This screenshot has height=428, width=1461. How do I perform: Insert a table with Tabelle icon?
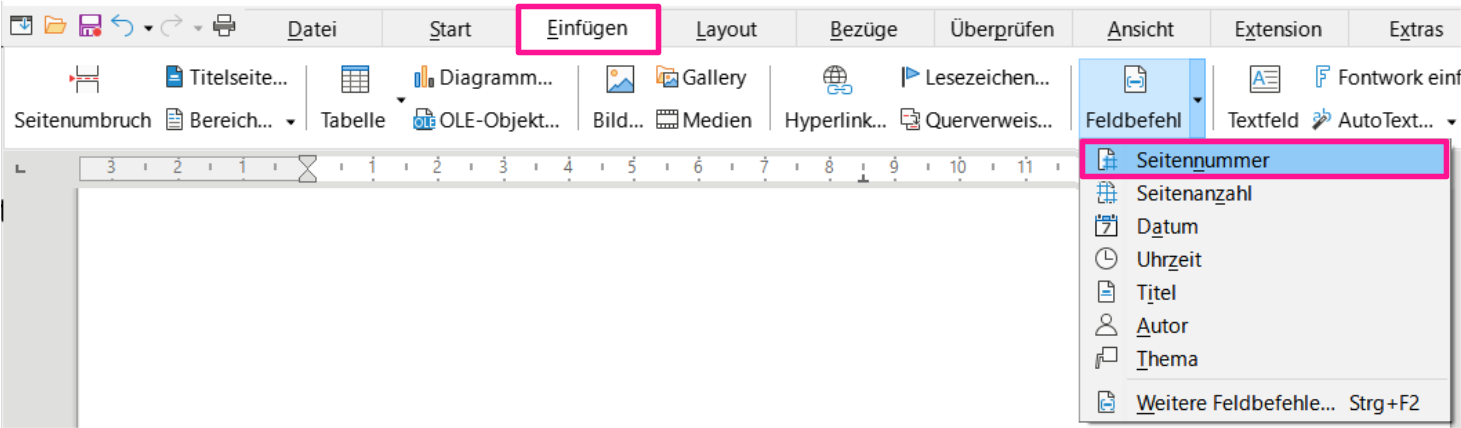354,79
